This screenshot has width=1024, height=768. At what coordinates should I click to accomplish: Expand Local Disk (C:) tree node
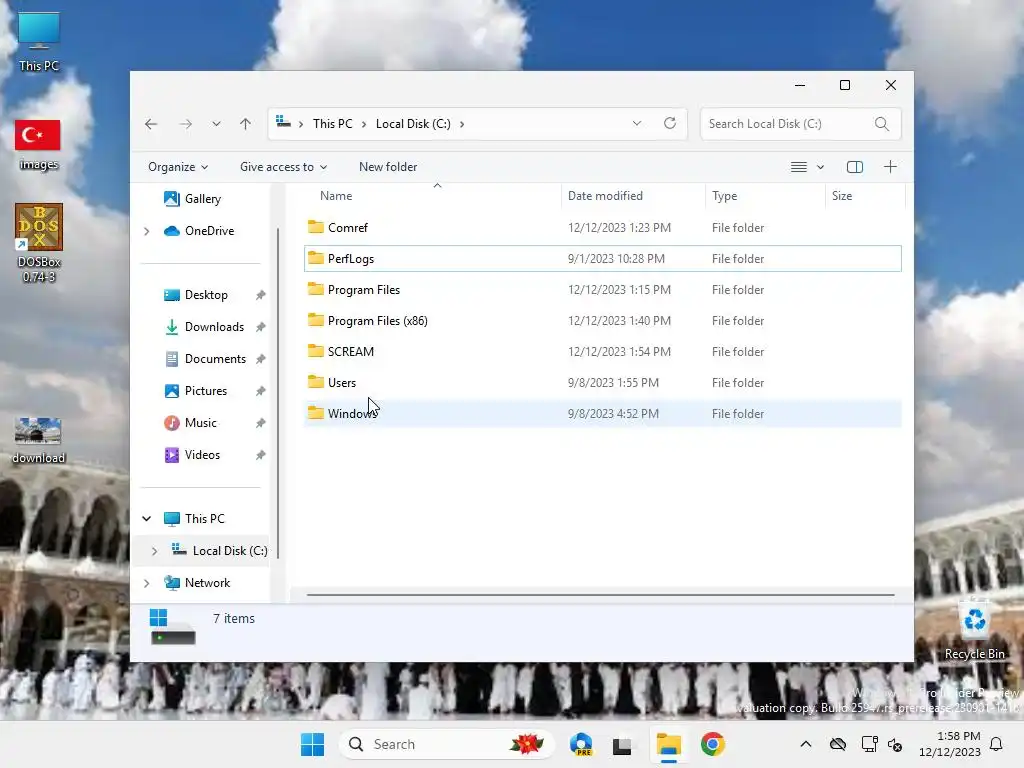coord(154,551)
